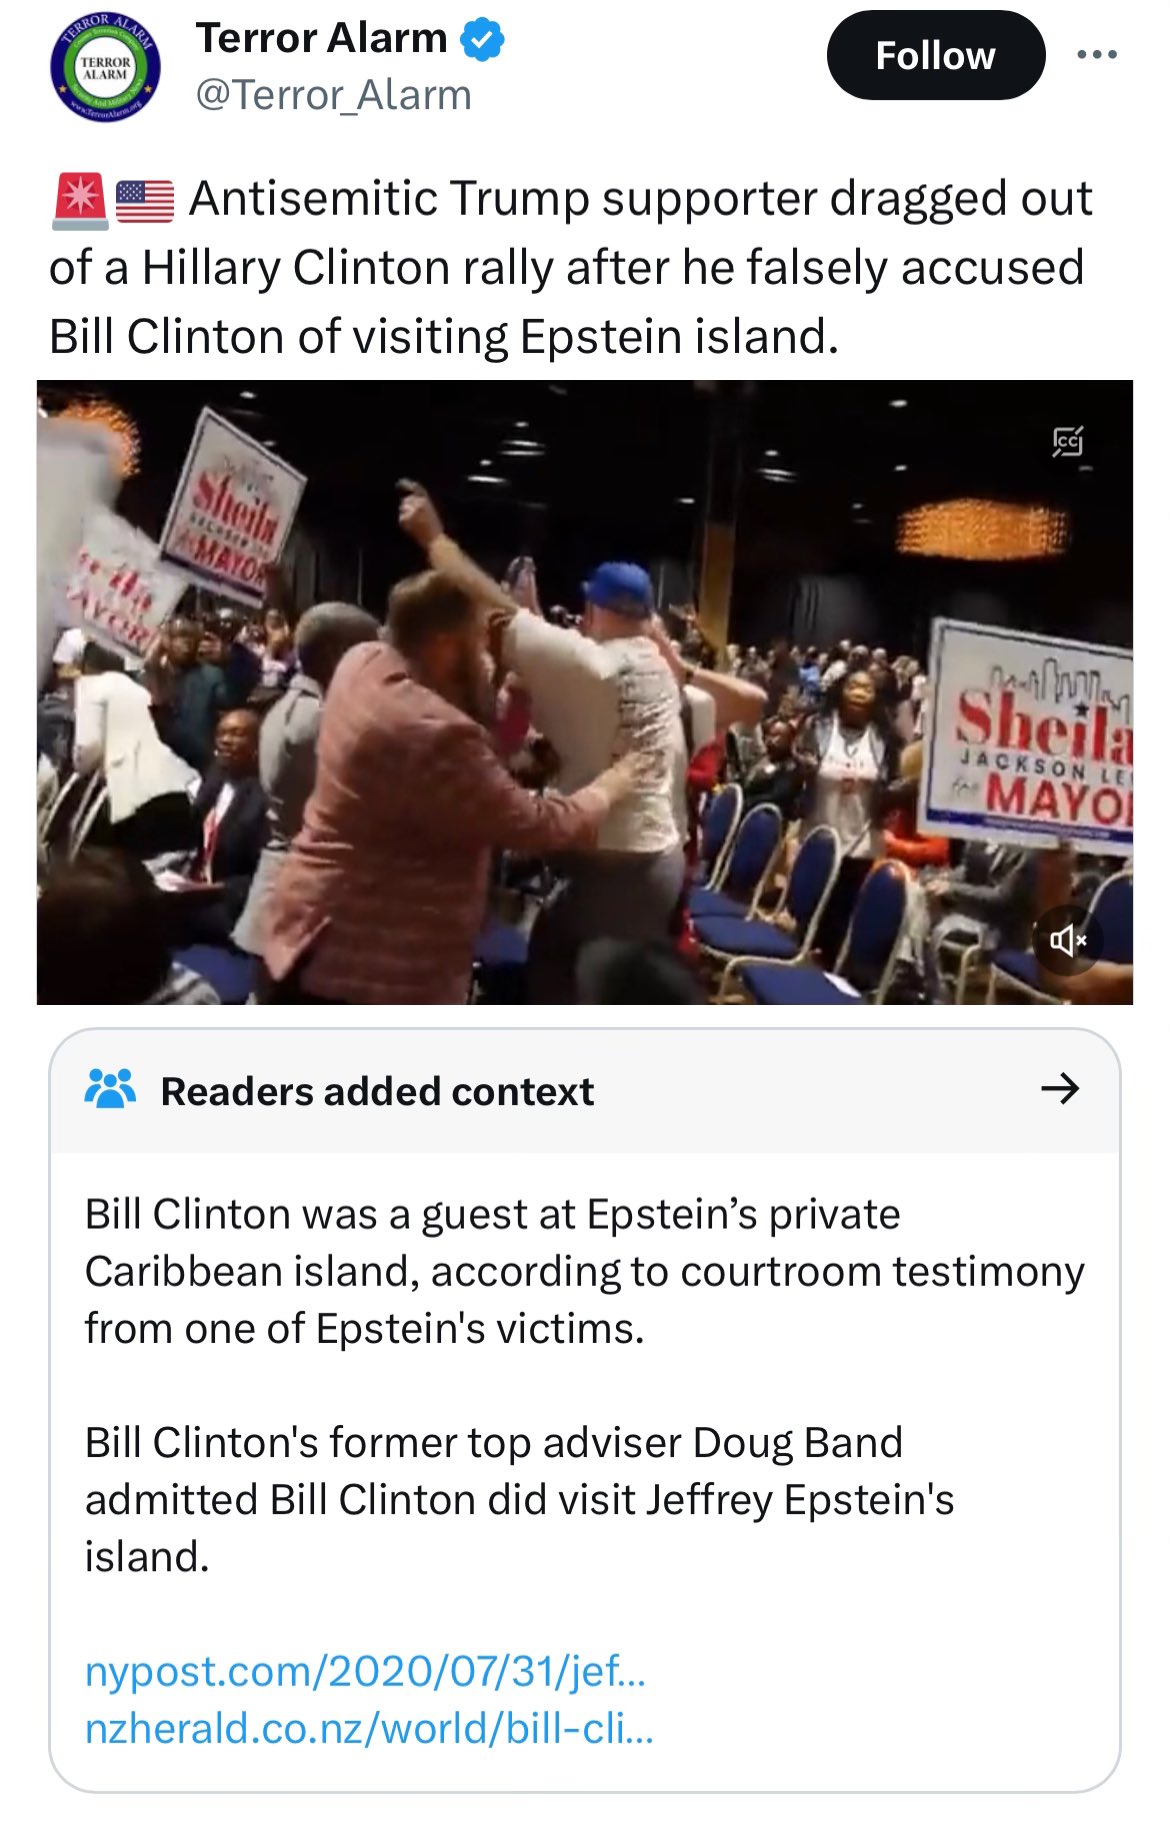Open the three-dot more options menu
The height and width of the screenshot is (1824, 1170).
tap(1097, 55)
